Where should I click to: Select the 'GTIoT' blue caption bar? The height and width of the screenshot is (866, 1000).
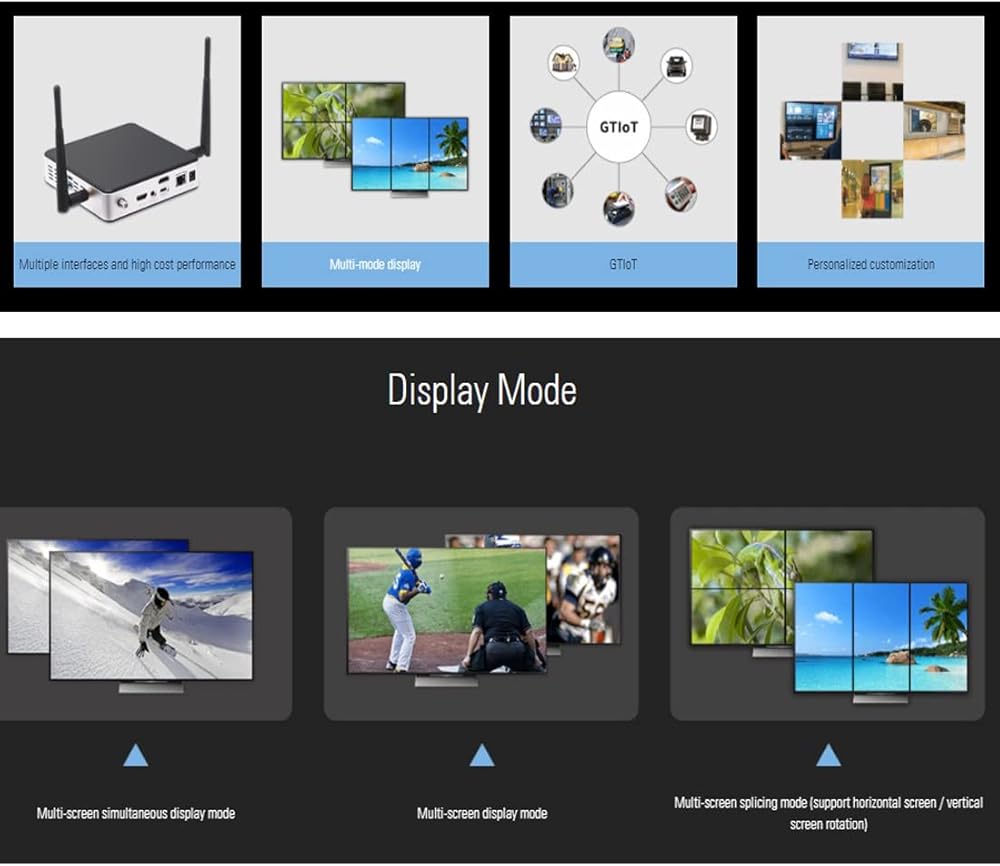click(623, 265)
